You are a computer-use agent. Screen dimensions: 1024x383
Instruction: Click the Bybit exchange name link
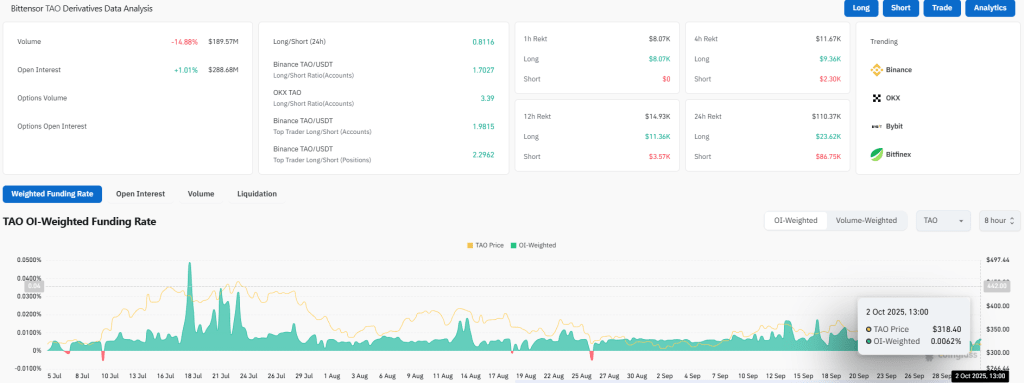[895, 126]
